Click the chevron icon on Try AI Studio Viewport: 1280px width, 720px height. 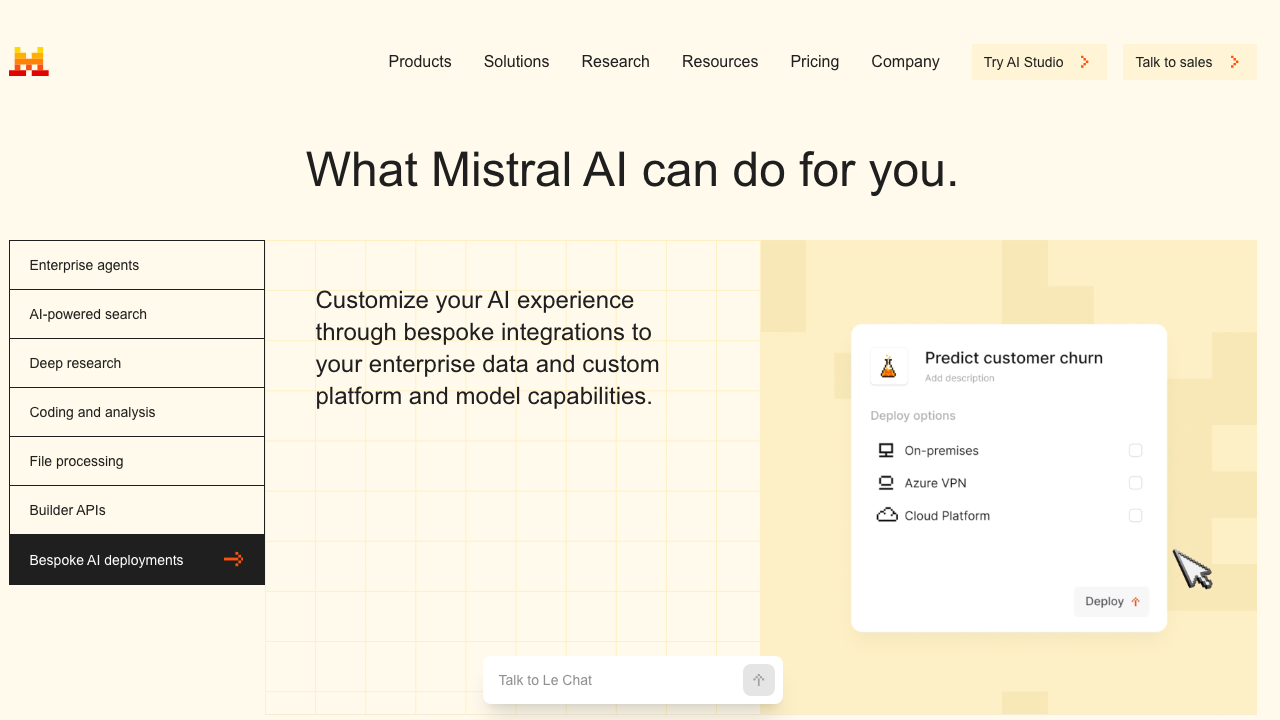coord(1085,61)
